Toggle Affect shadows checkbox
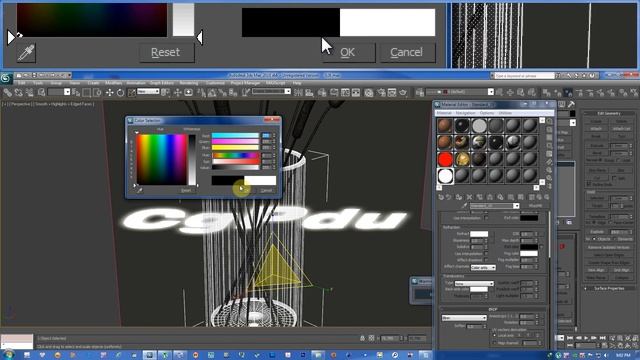Screen dimensions: 640x360 click(x=486, y=260)
